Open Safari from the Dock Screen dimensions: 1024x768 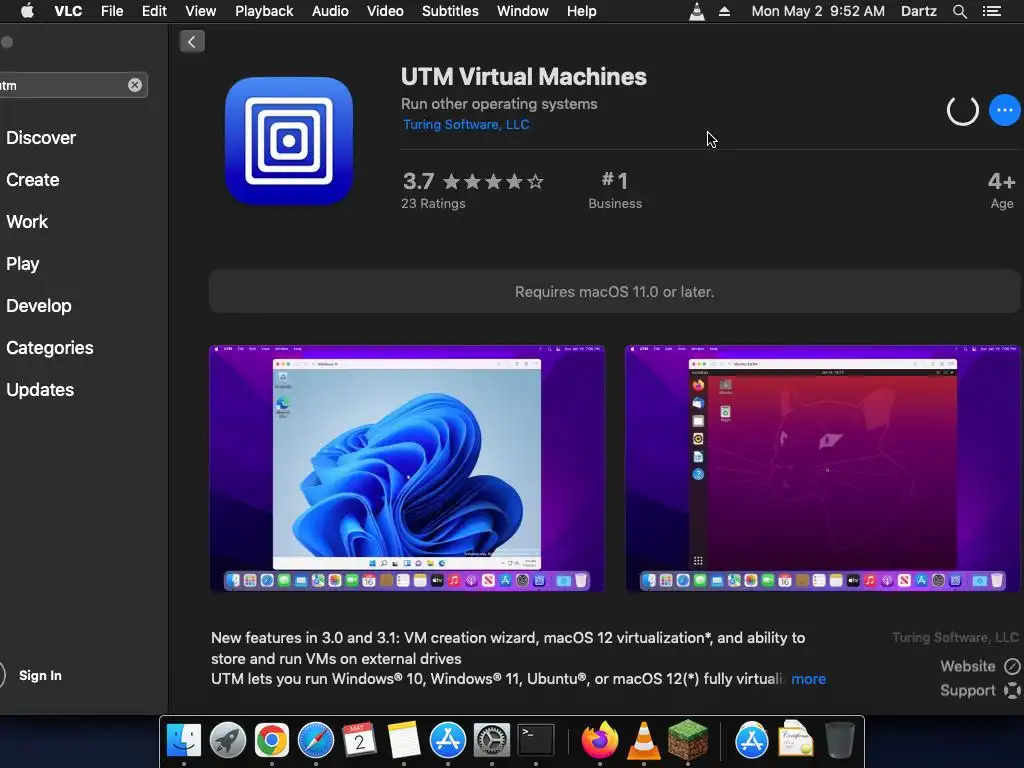(x=315, y=741)
